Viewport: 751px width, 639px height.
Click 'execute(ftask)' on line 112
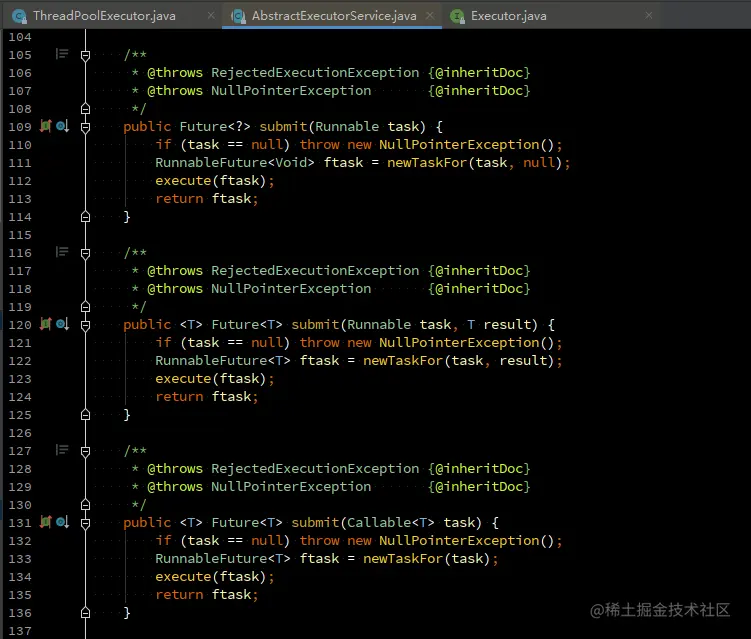pos(210,181)
